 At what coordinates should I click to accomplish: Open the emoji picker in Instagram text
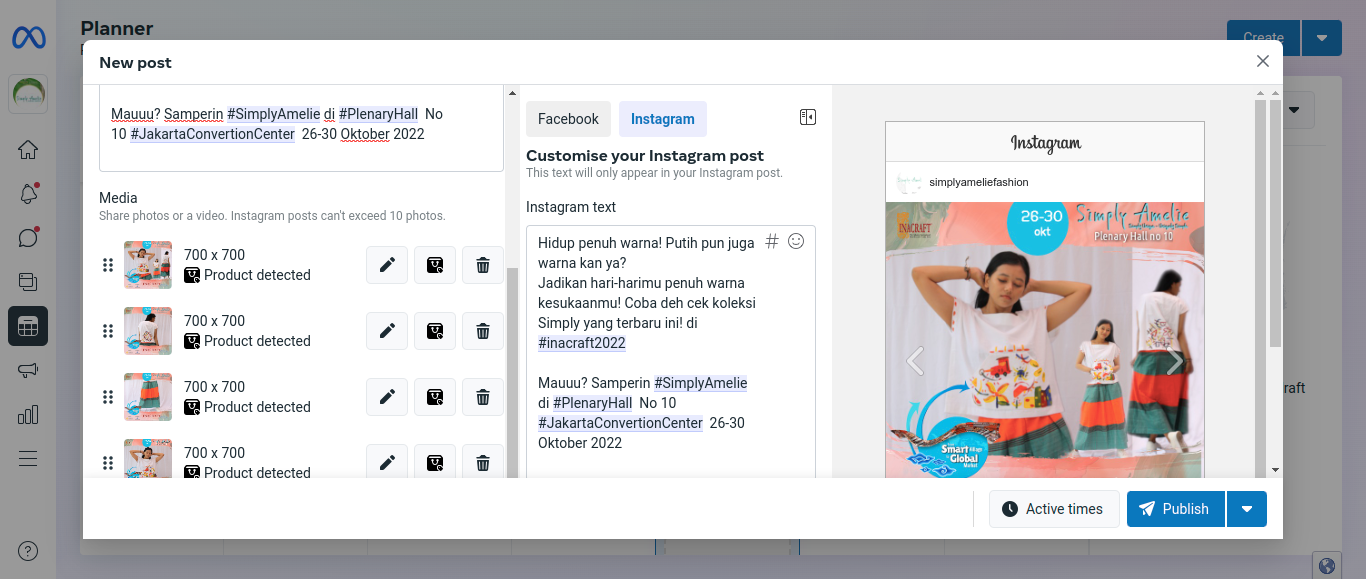(796, 241)
